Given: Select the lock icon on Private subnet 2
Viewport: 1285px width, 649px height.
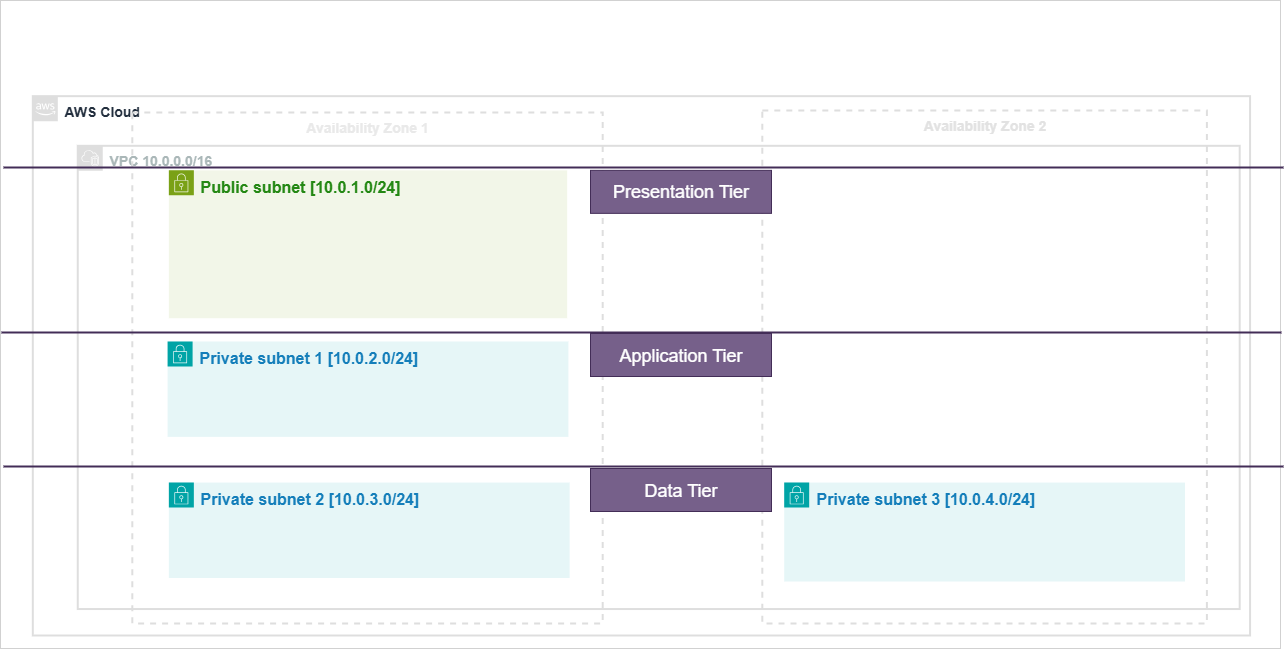Looking at the screenshot, I should coord(181,494).
